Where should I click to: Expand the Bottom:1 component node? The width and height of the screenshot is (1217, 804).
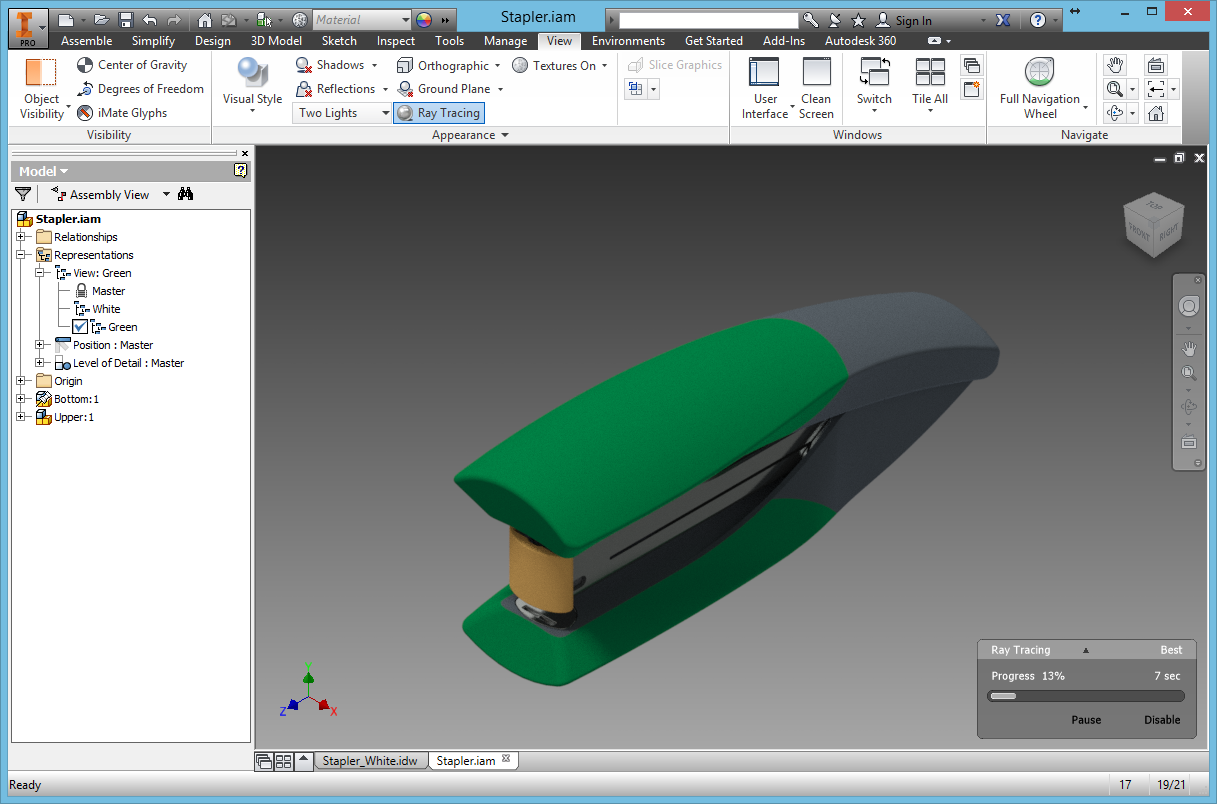click(x=21, y=399)
